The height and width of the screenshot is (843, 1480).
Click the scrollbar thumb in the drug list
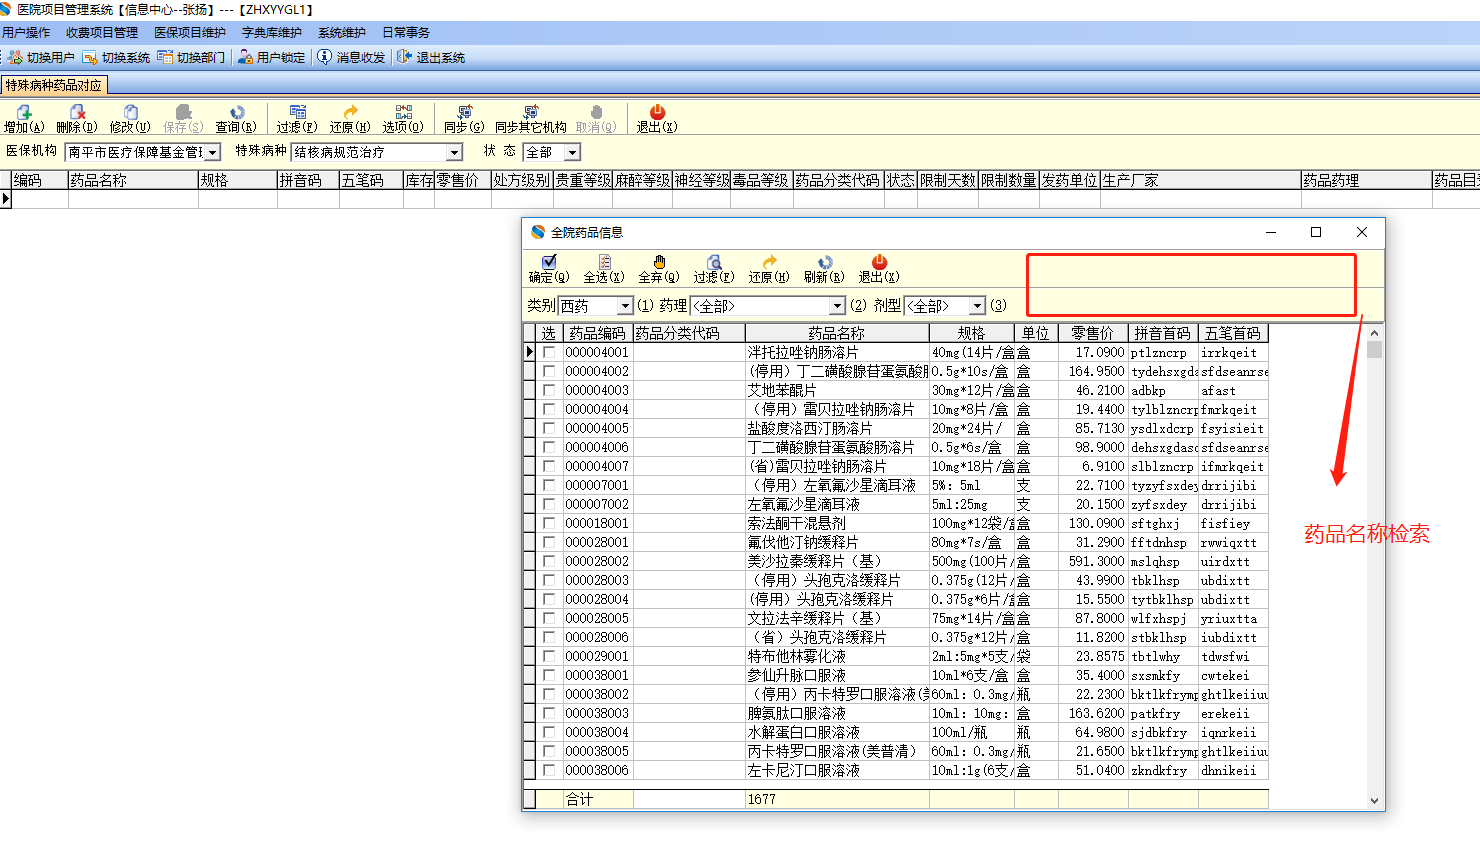[x=1375, y=349]
